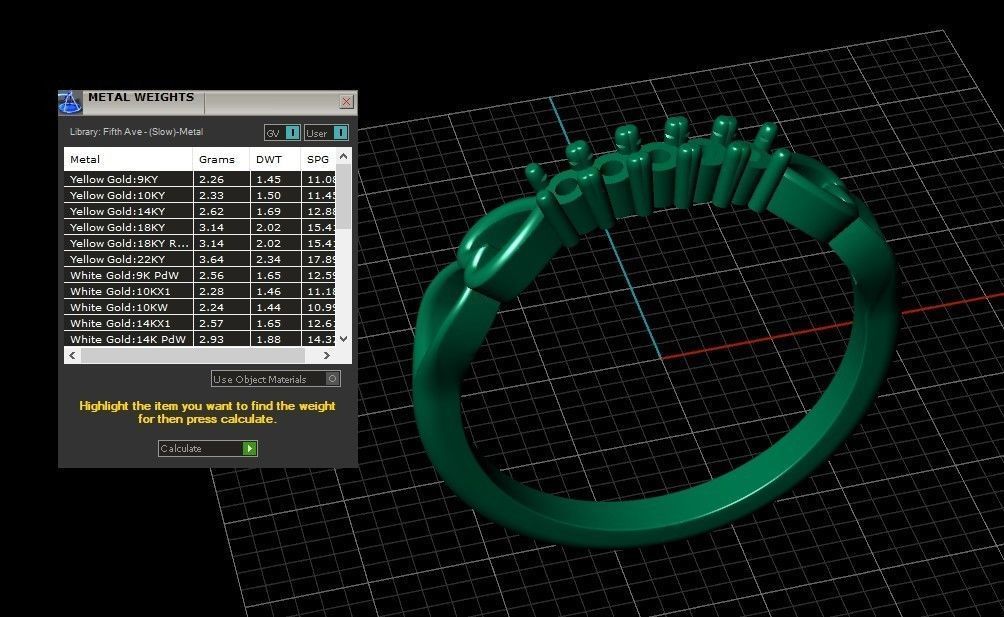The image size is (1004, 617).
Task: Click the 2.33 grams value
Action: coord(211,195)
